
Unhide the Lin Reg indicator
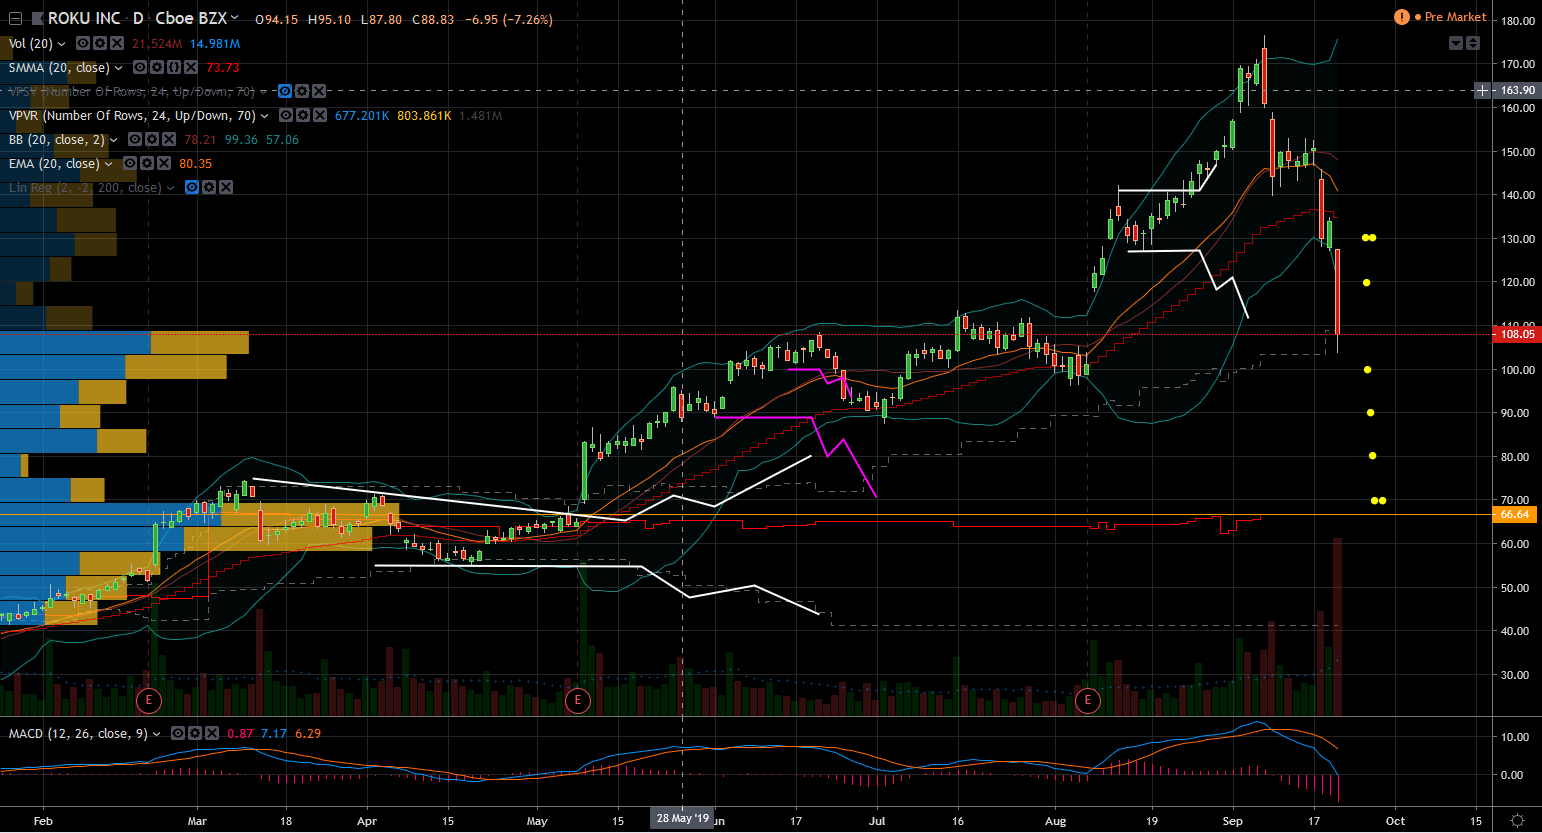(193, 188)
